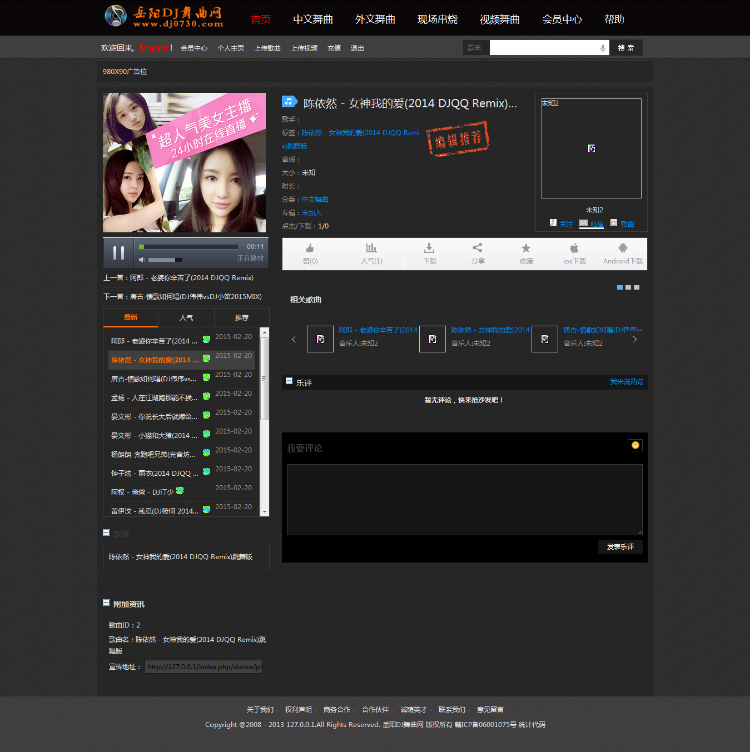
Task: Play 钟子炫 song in playlist
Action: [154, 473]
